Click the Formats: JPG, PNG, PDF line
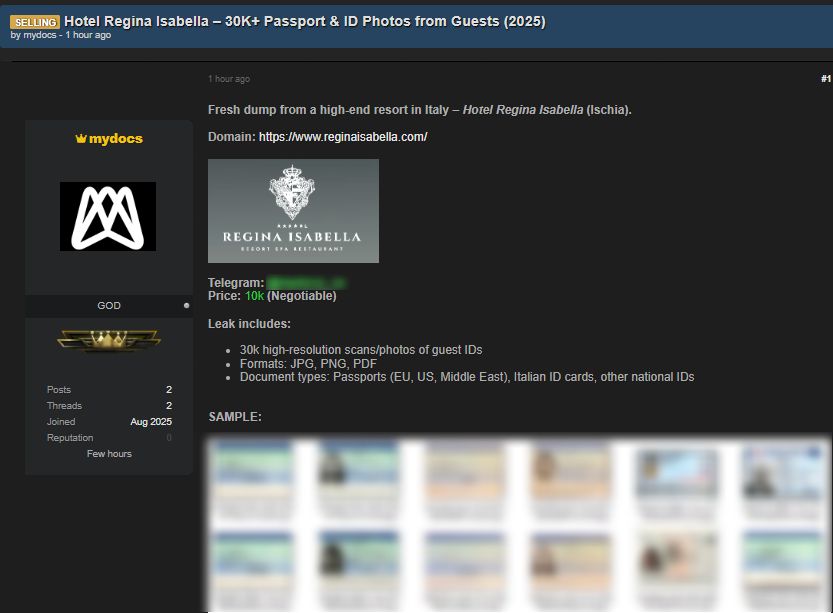 tap(308, 363)
